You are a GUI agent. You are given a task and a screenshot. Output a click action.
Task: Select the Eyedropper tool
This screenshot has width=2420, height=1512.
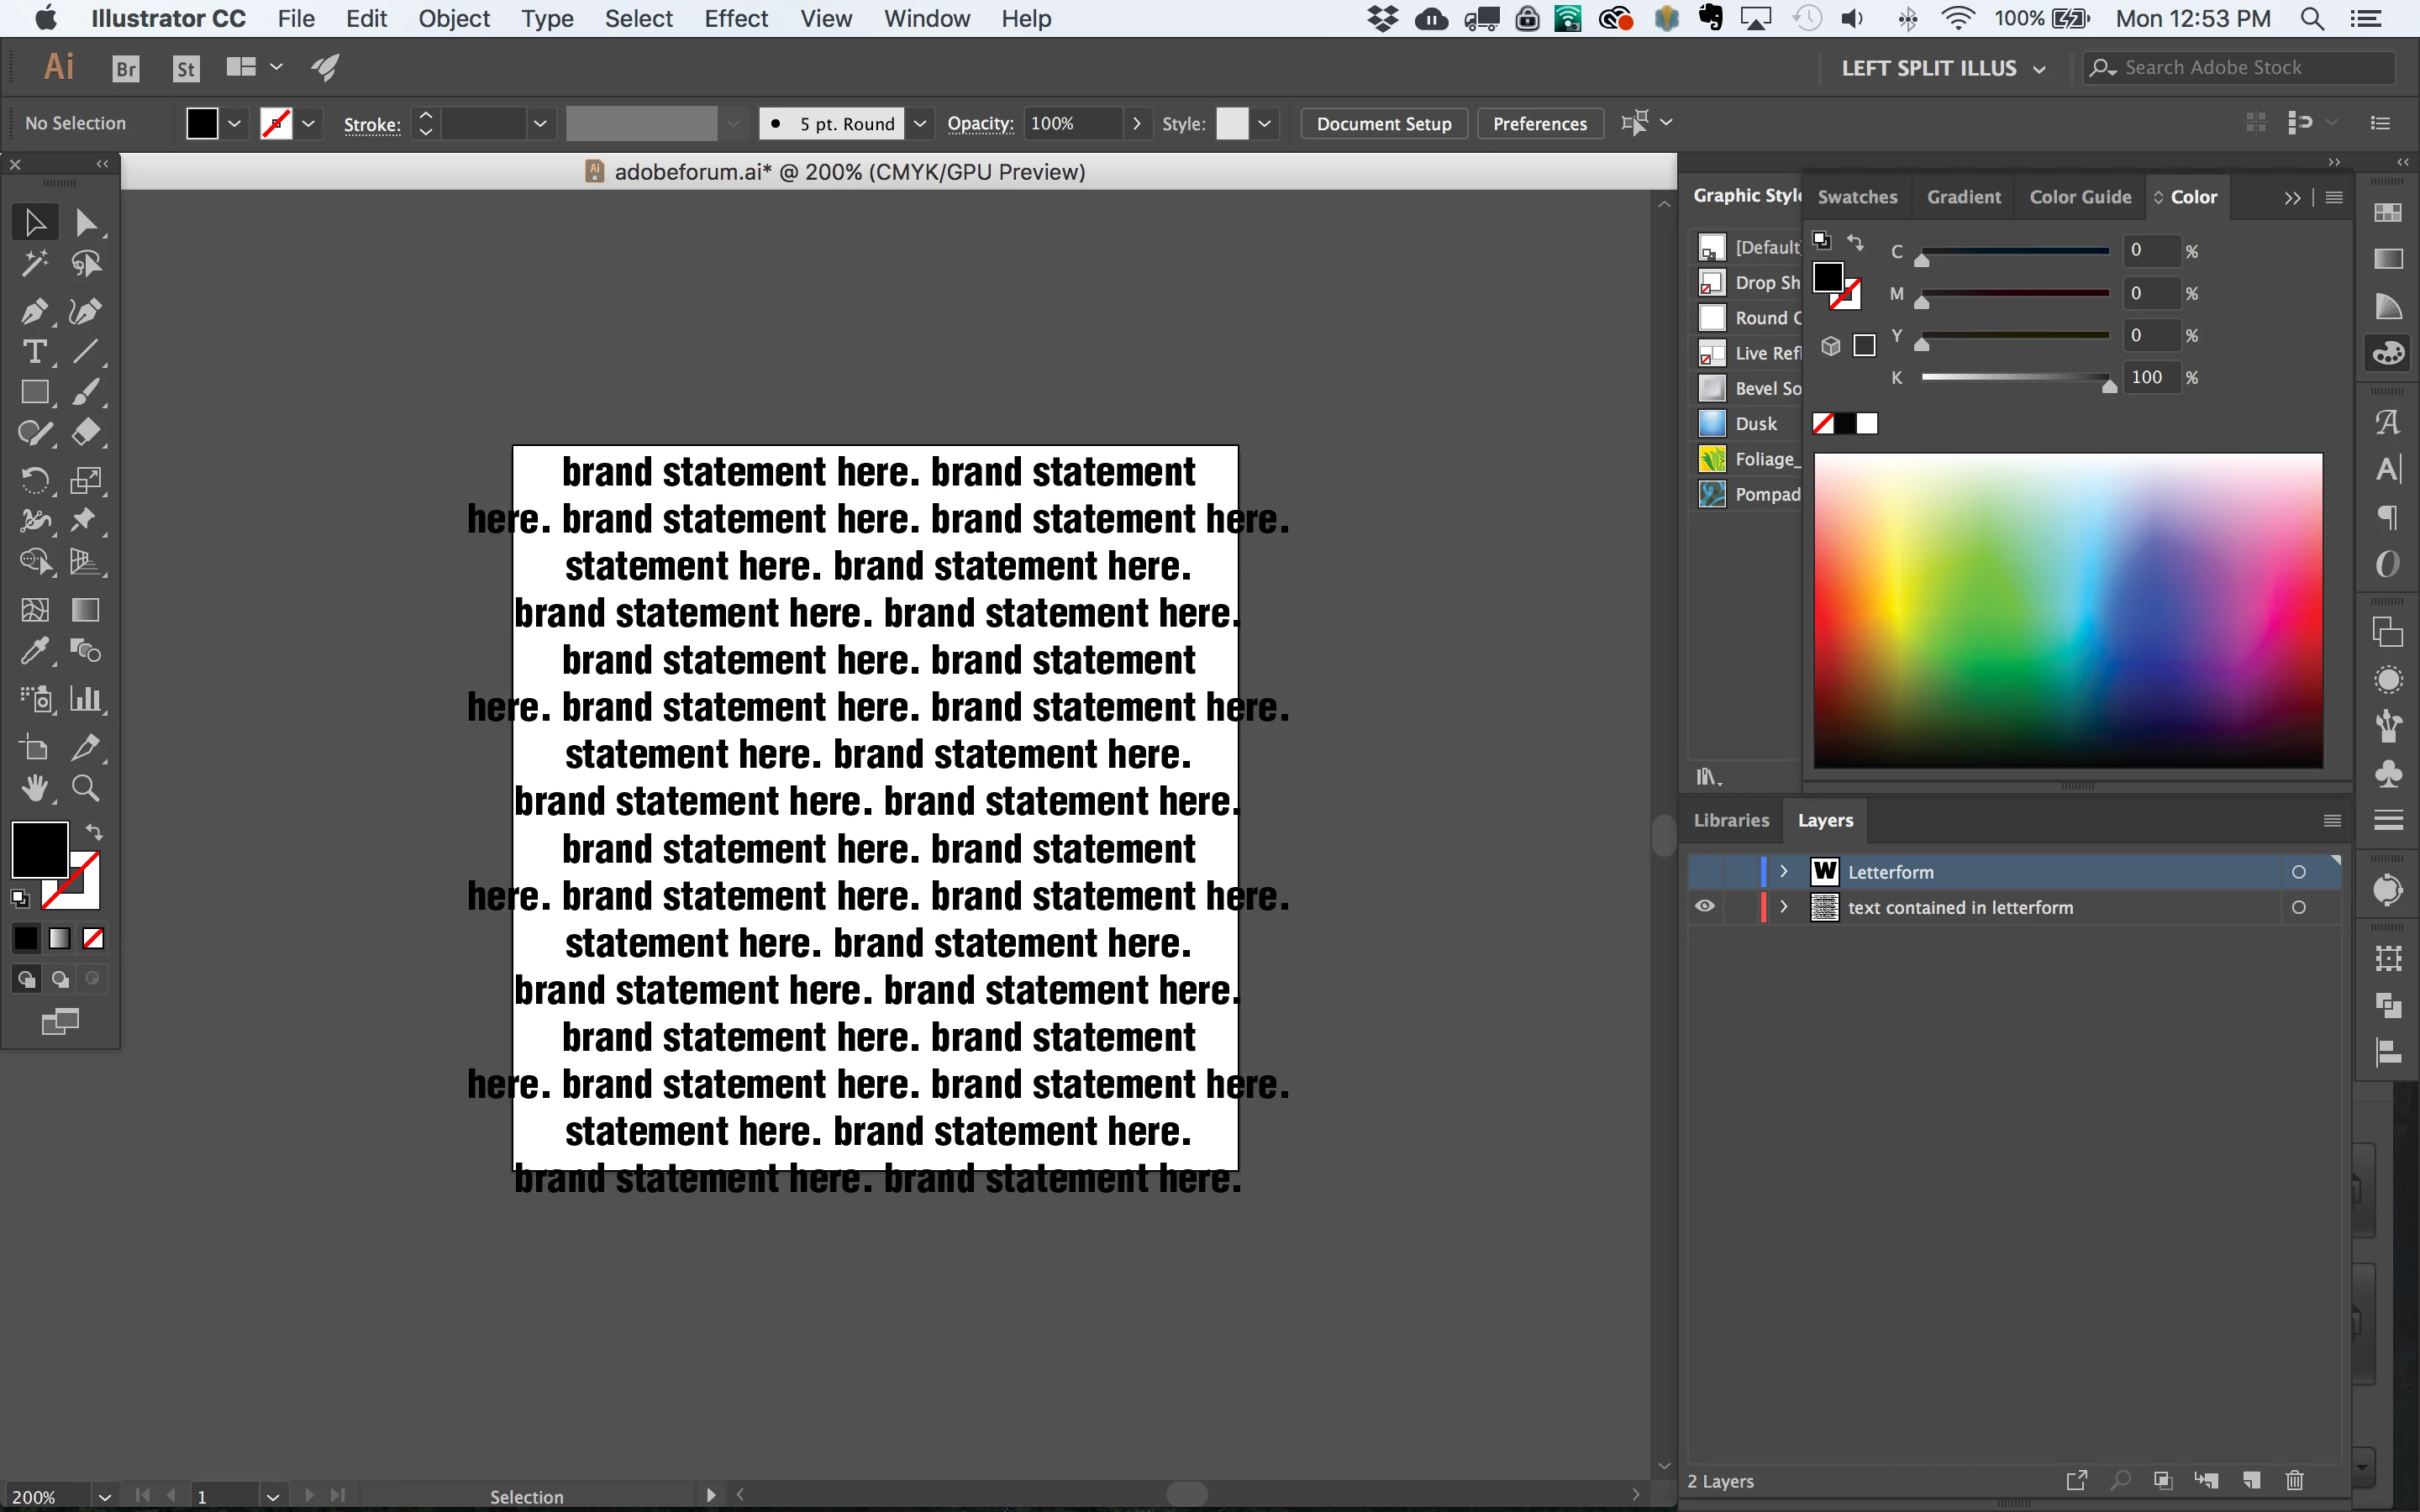coord(34,651)
